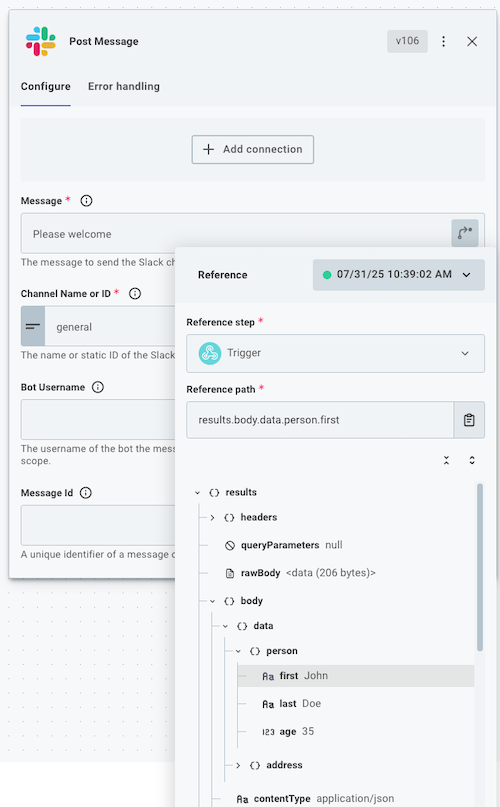Toggle the channel input type button
500x807 pixels.
(x=33, y=326)
